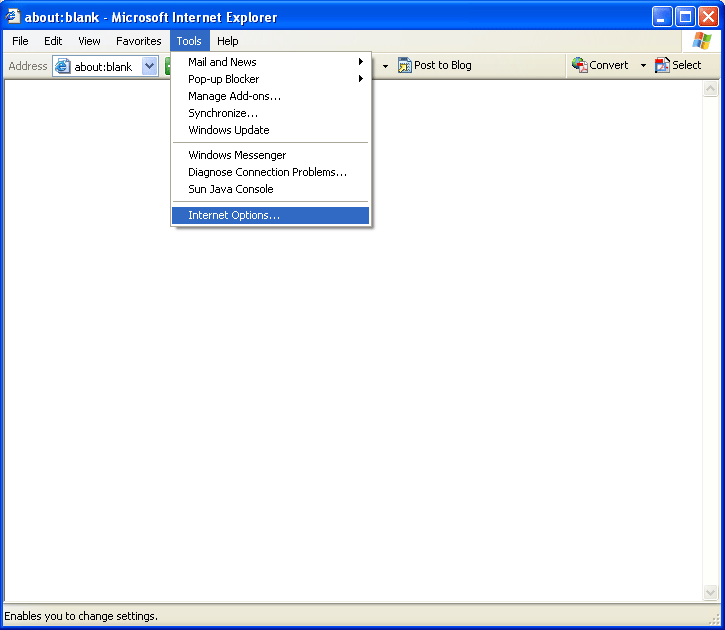Viewport: 725px width, 630px height.
Task: Select Diagnose Connection Problems entry
Action: click(267, 172)
